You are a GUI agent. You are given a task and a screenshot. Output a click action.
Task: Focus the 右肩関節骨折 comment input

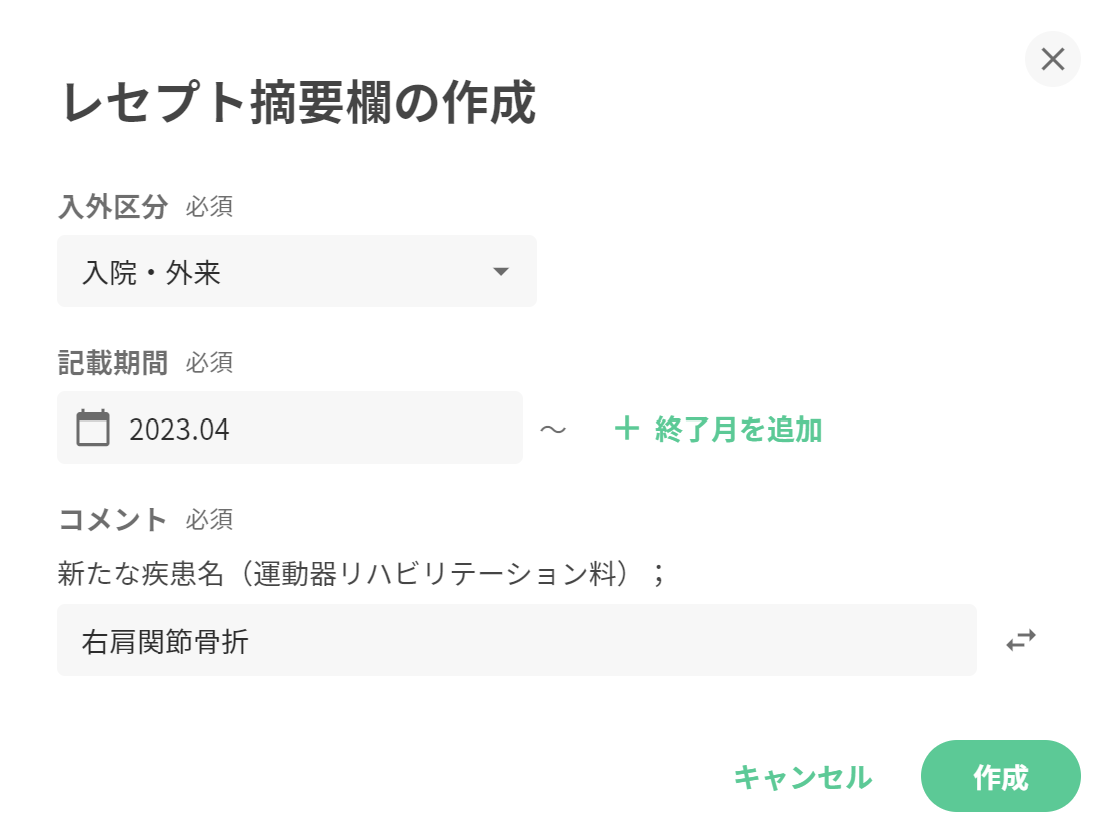point(516,640)
